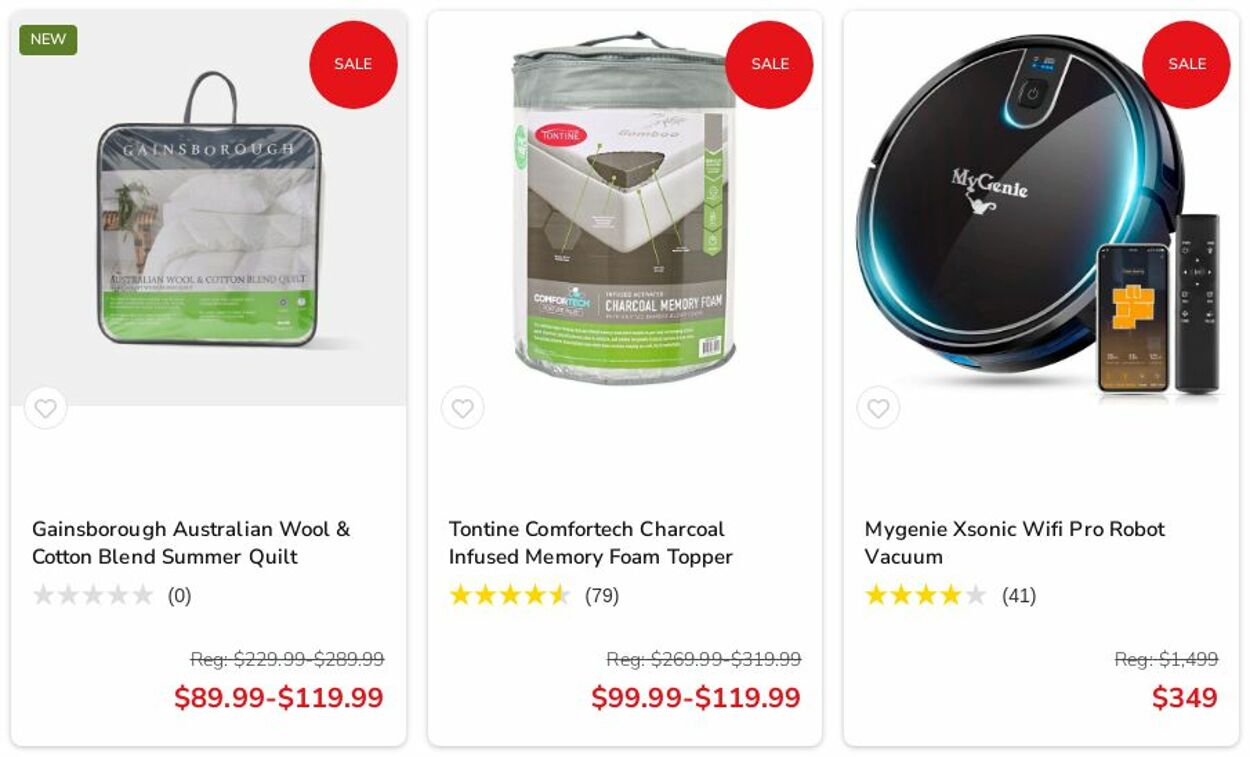The width and height of the screenshot is (1250, 757).
Task: Open Tontine Comfortech Charcoal Memory Foam Topper title
Action: [x=591, y=543]
